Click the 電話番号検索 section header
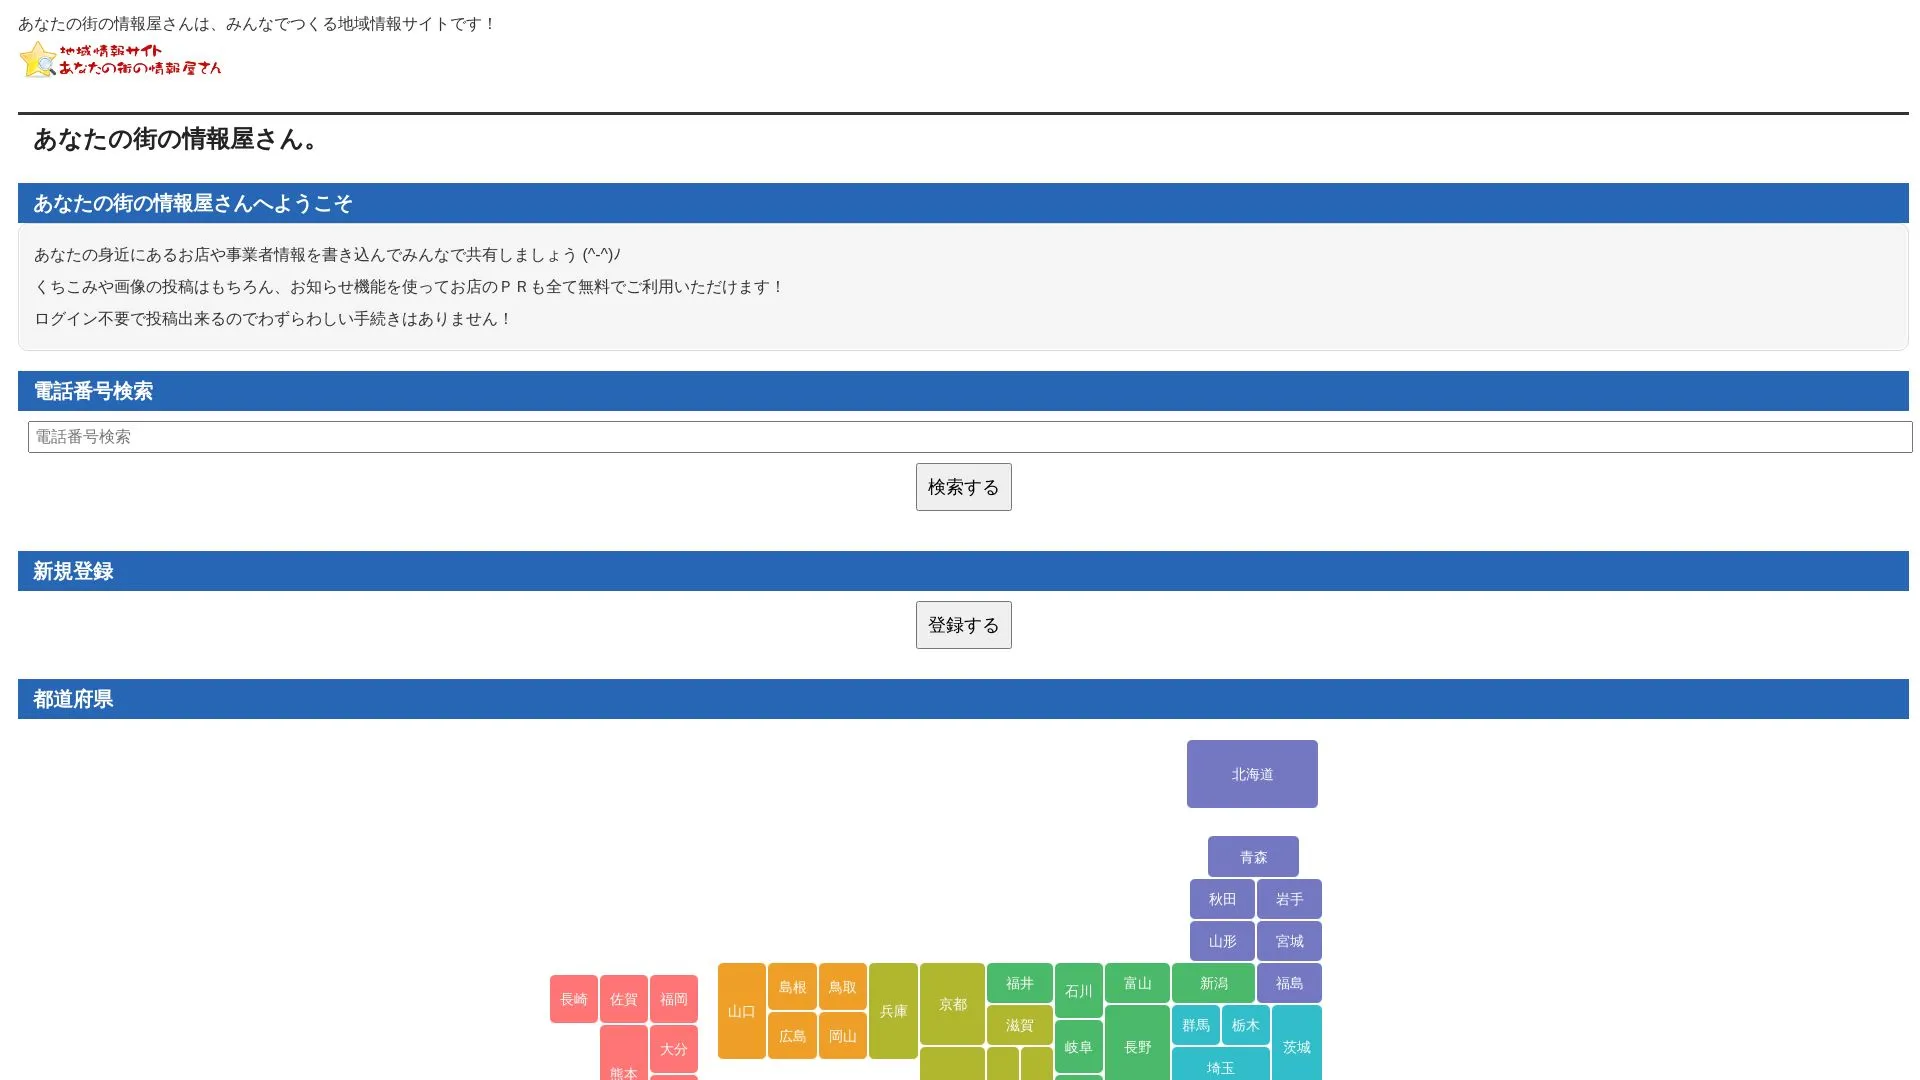The width and height of the screenshot is (1920, 1080). click(963, 391)
